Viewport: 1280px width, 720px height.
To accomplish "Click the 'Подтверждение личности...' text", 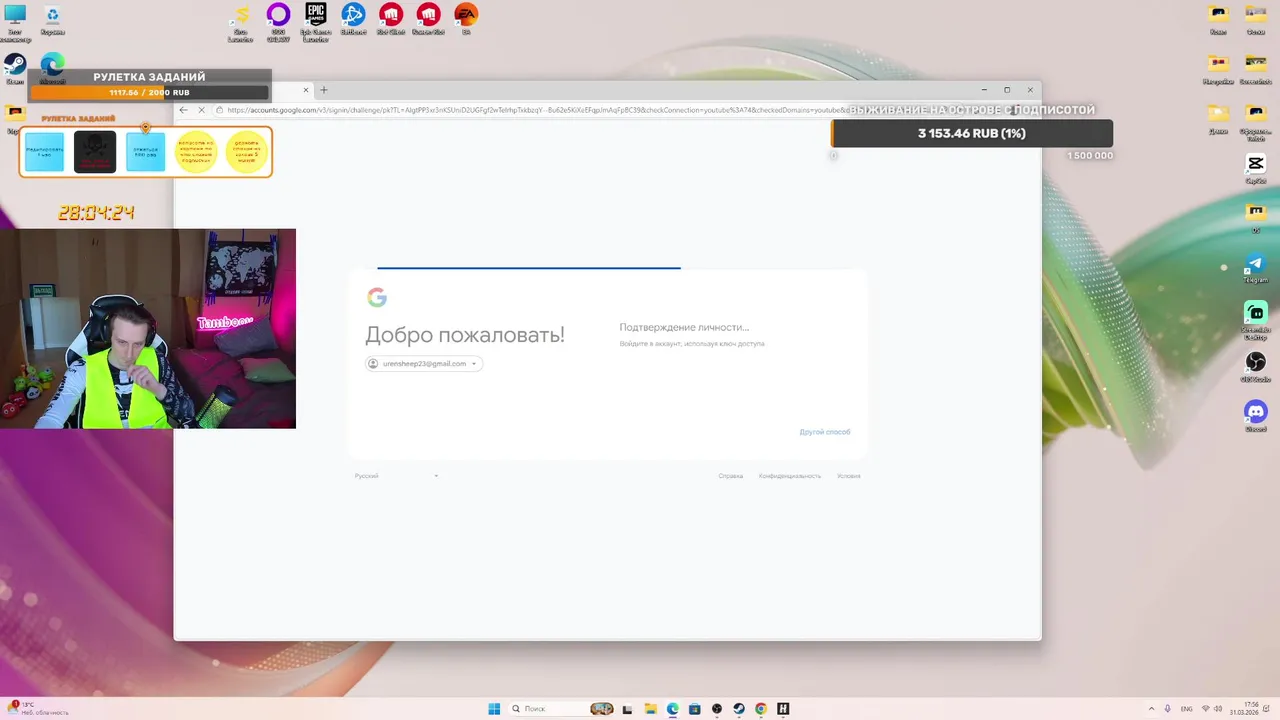I will 684,327.
